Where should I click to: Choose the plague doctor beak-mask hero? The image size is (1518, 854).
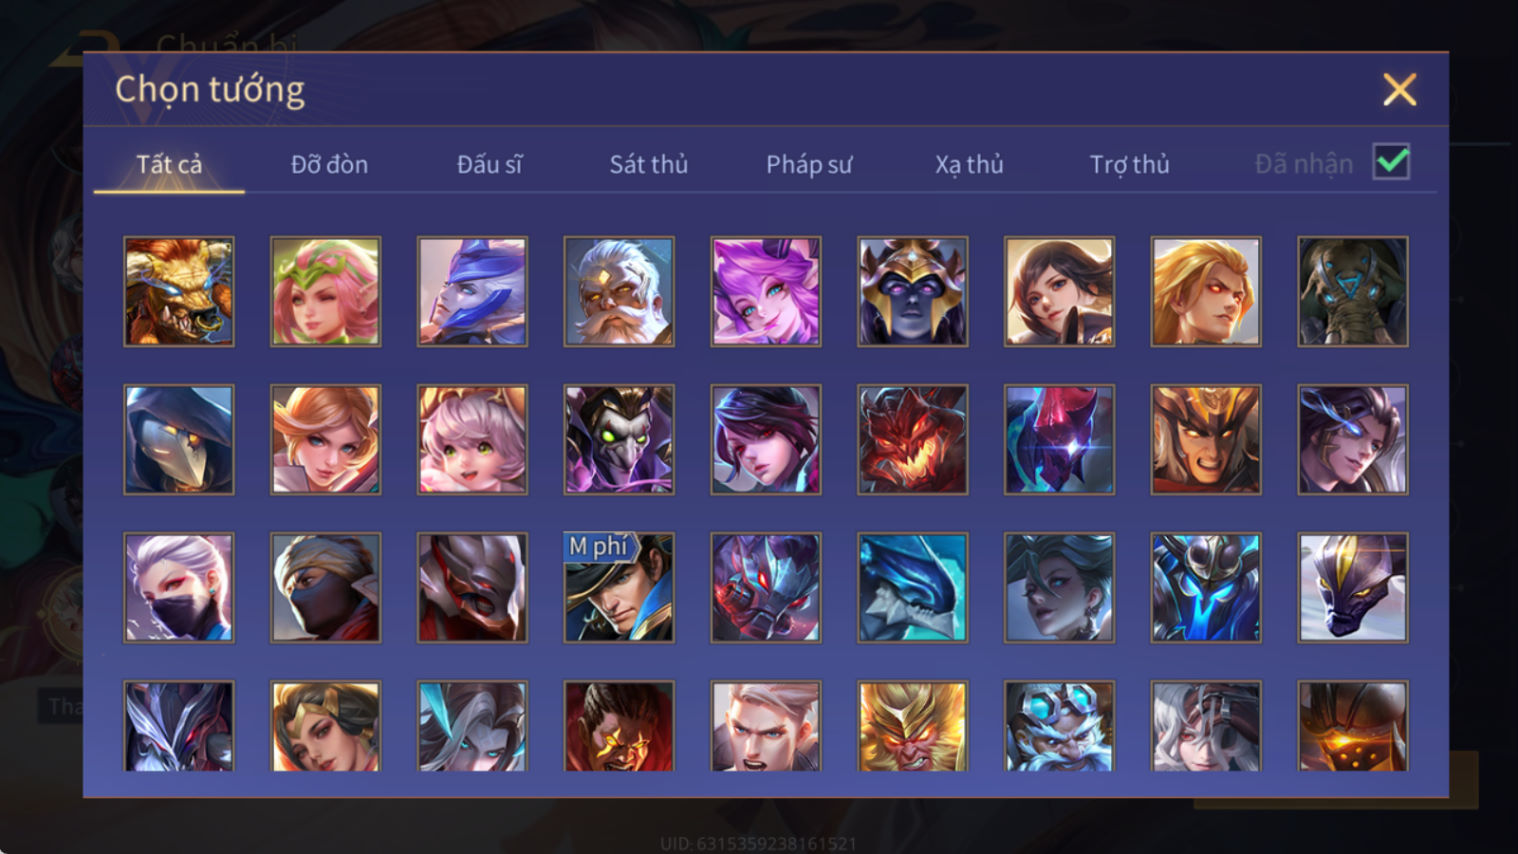(179, 440)
